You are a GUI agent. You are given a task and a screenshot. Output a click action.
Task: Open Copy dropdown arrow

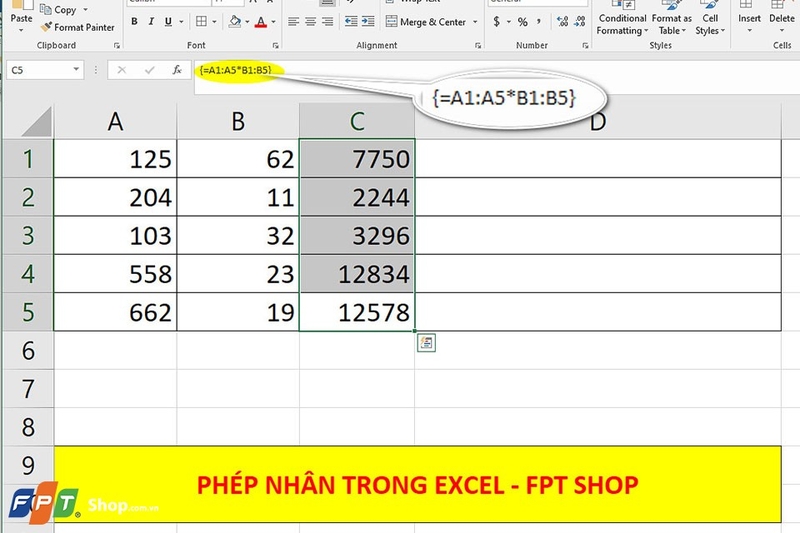[85, 9]
